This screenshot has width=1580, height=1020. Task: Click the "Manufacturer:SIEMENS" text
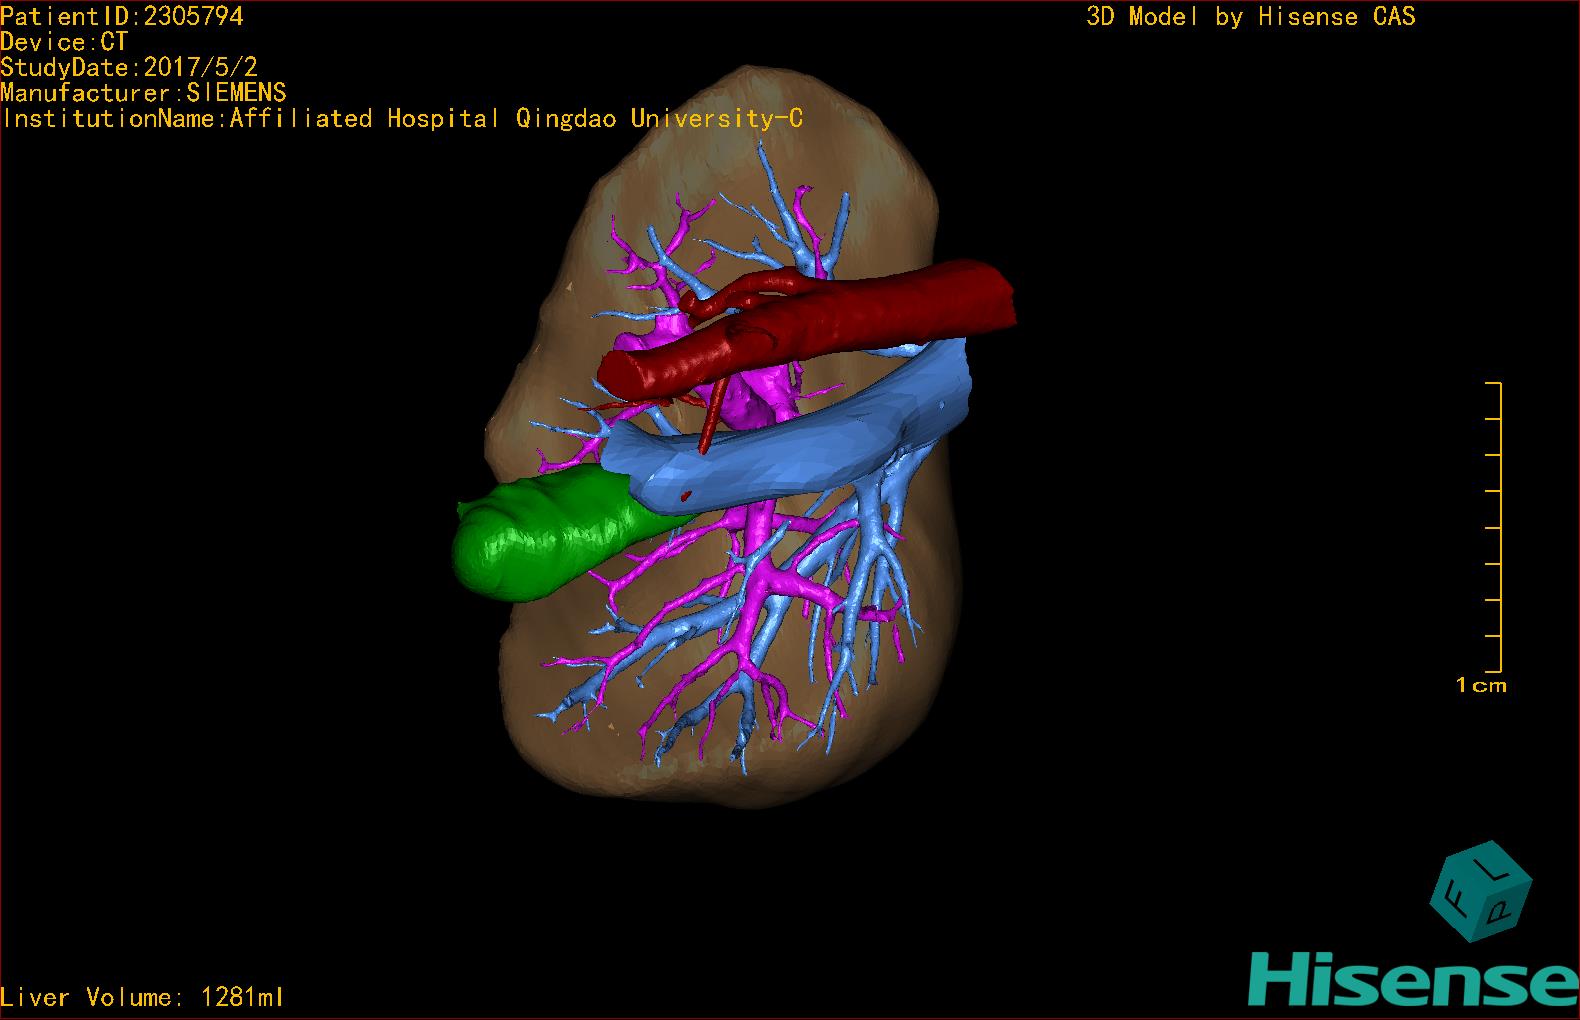click(143, 93)
